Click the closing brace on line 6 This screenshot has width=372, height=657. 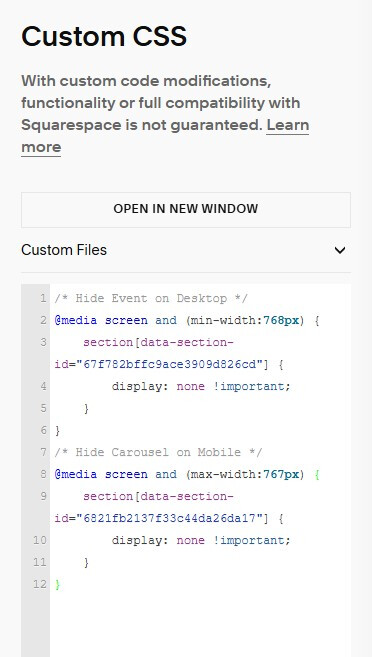57,430
